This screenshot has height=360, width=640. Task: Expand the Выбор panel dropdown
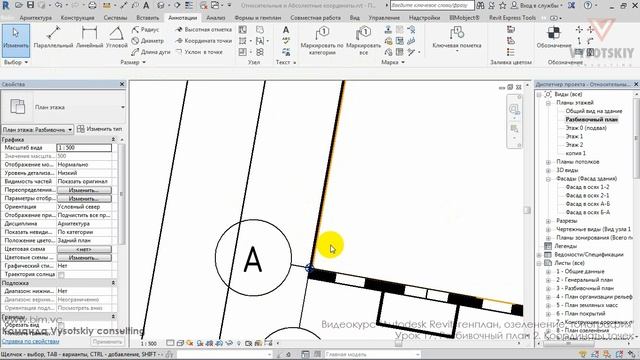click(x=26, y=62)
